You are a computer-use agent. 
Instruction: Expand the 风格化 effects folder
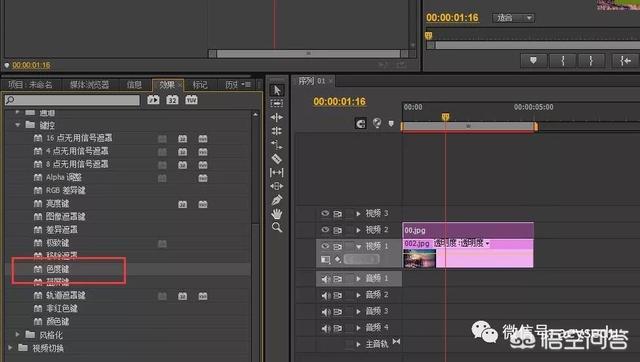(18, 335)
